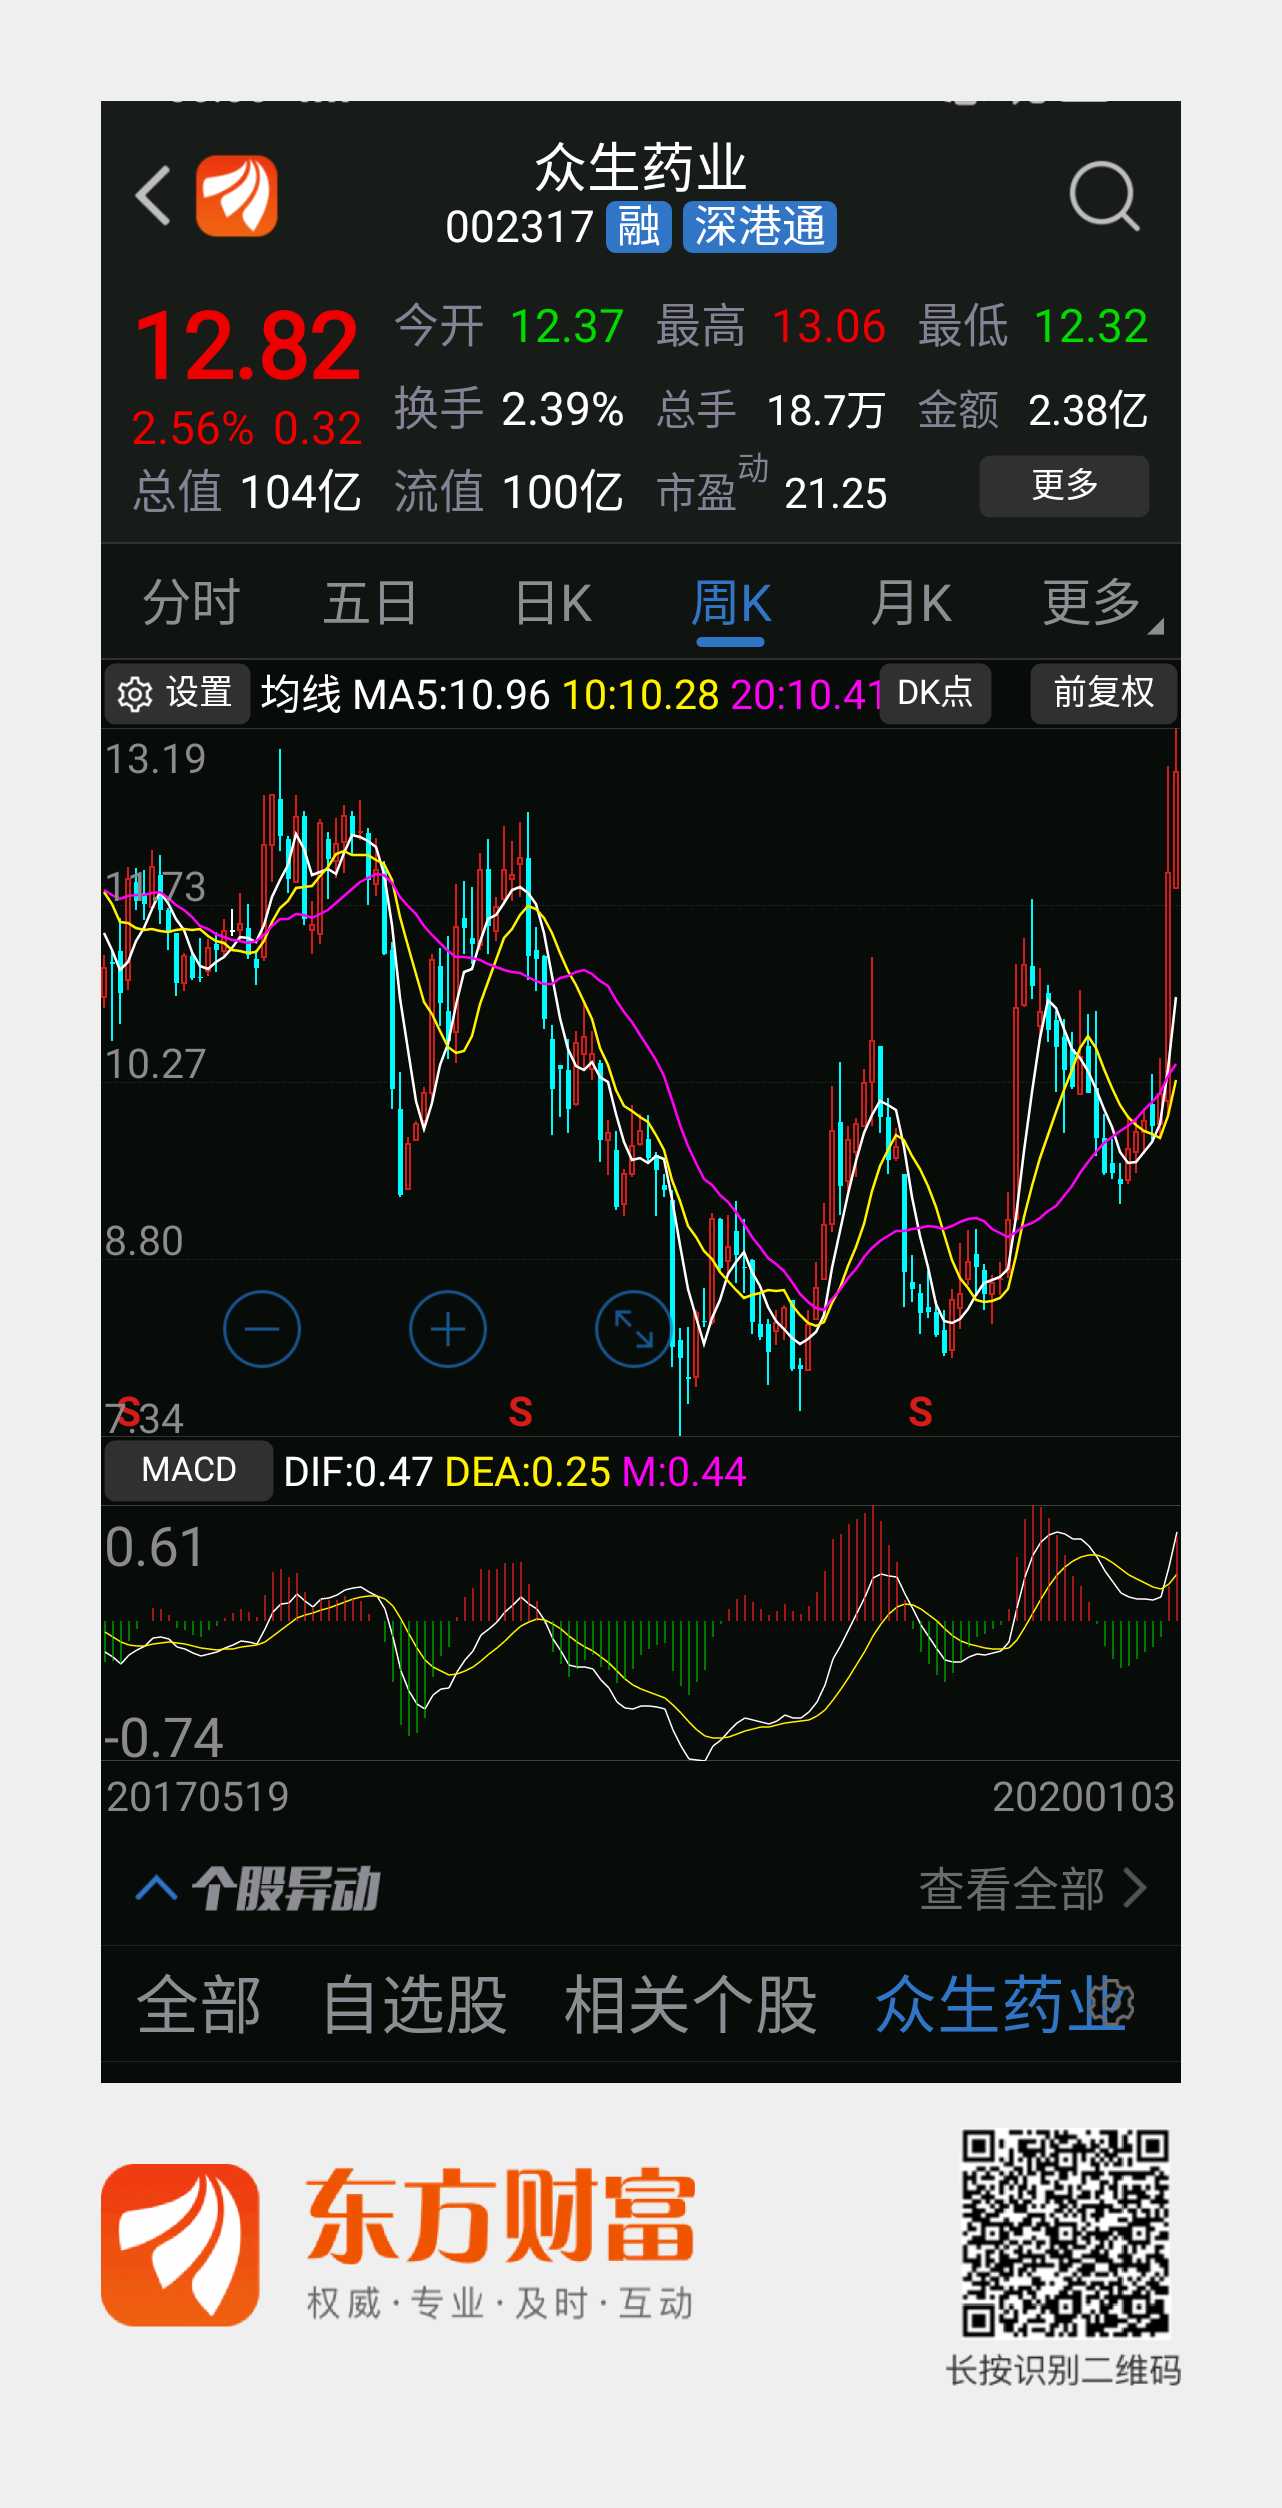Tap the weekly candlestick chart area
The image size is (1282, 2508).
[641, 1082]
